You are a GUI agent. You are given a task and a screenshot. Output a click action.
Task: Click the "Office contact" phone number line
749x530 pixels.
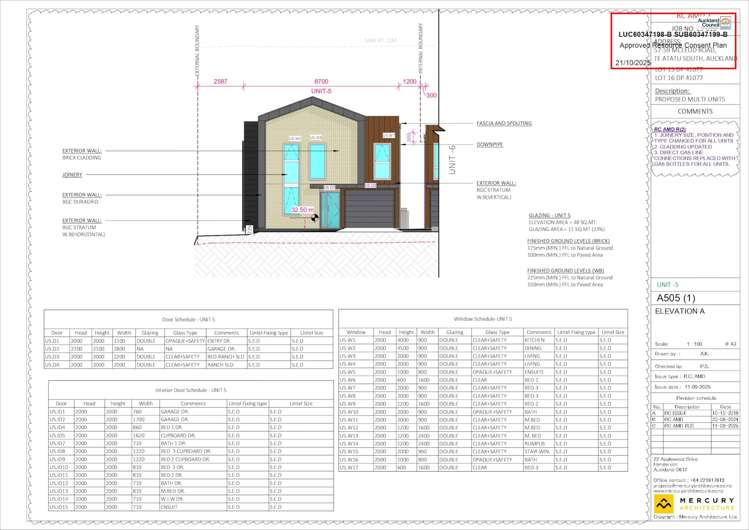pos(689,480)
